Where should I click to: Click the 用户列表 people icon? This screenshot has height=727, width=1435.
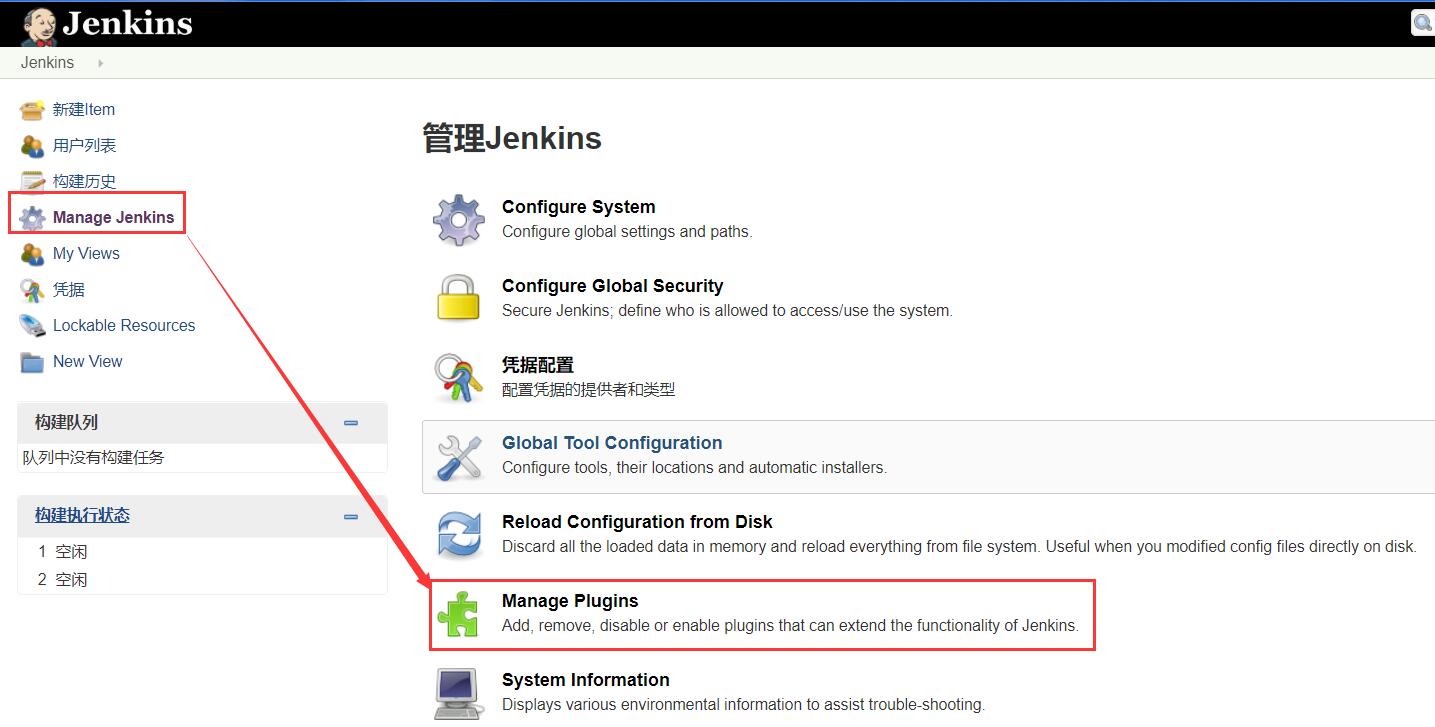(x=32, y=146)
